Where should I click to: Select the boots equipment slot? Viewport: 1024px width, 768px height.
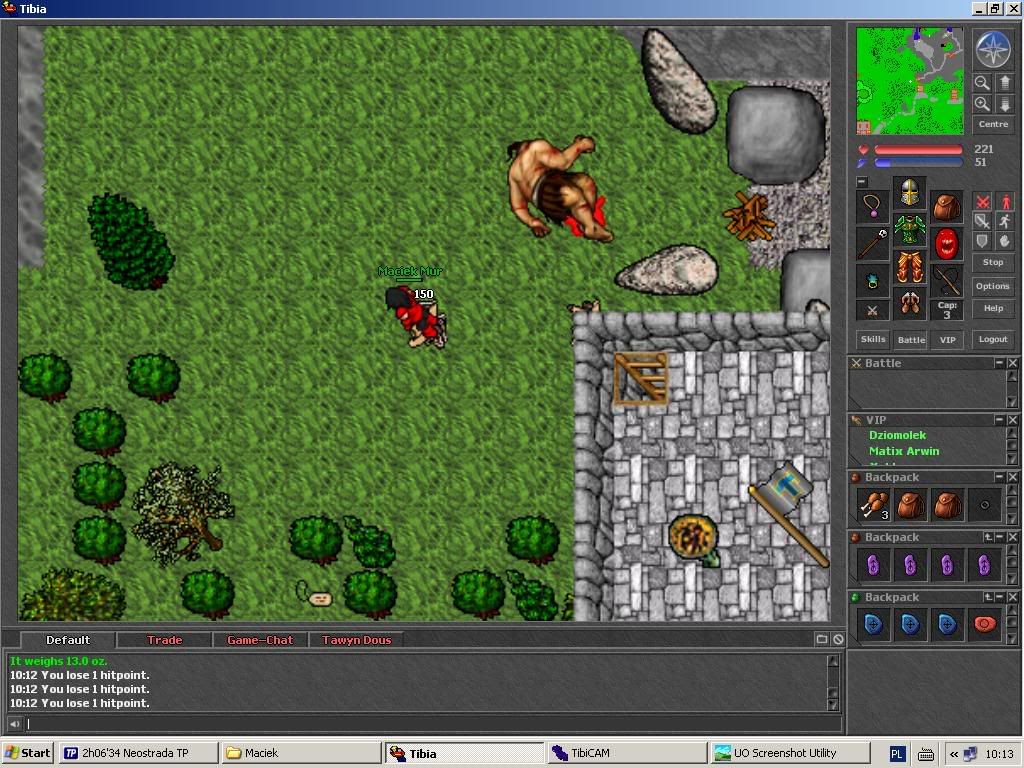(x=909, y=304)
